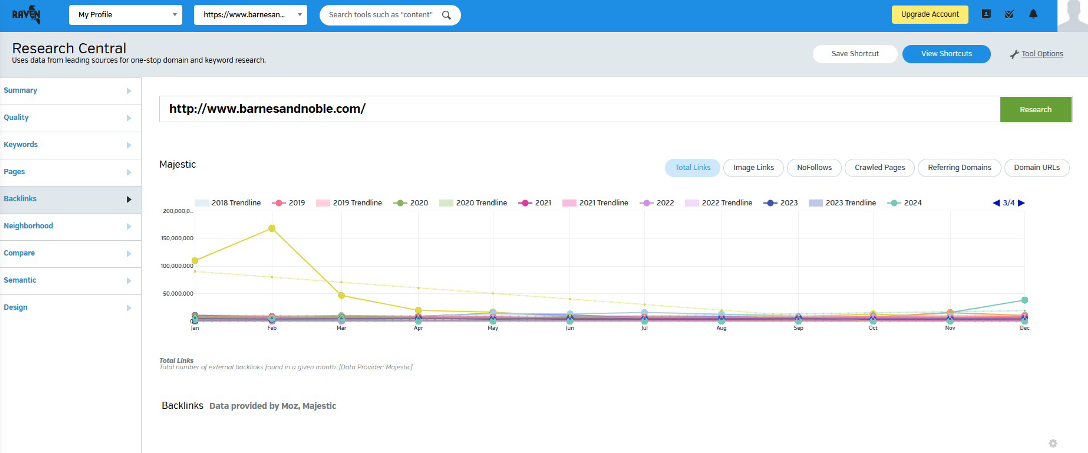Screen dimensions: 1088x453
Task: Toggle the 2024 legend series
Action: click(x=903, y=203)
